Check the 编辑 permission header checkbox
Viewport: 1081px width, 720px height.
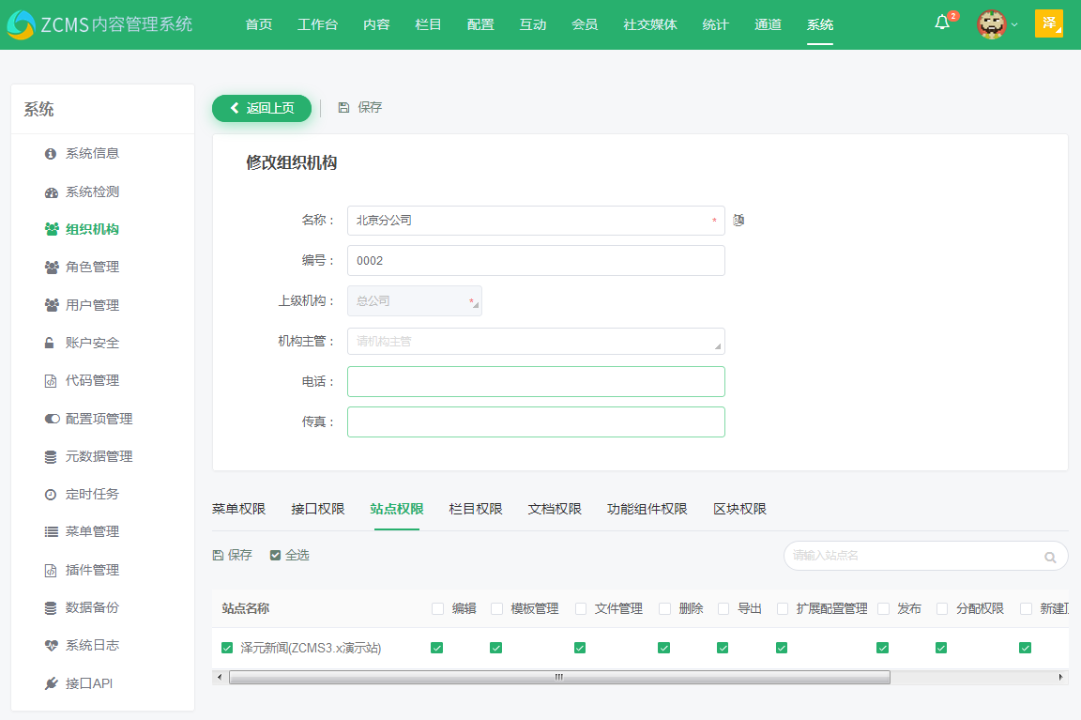pyautogui.click(x=437, y=608)
